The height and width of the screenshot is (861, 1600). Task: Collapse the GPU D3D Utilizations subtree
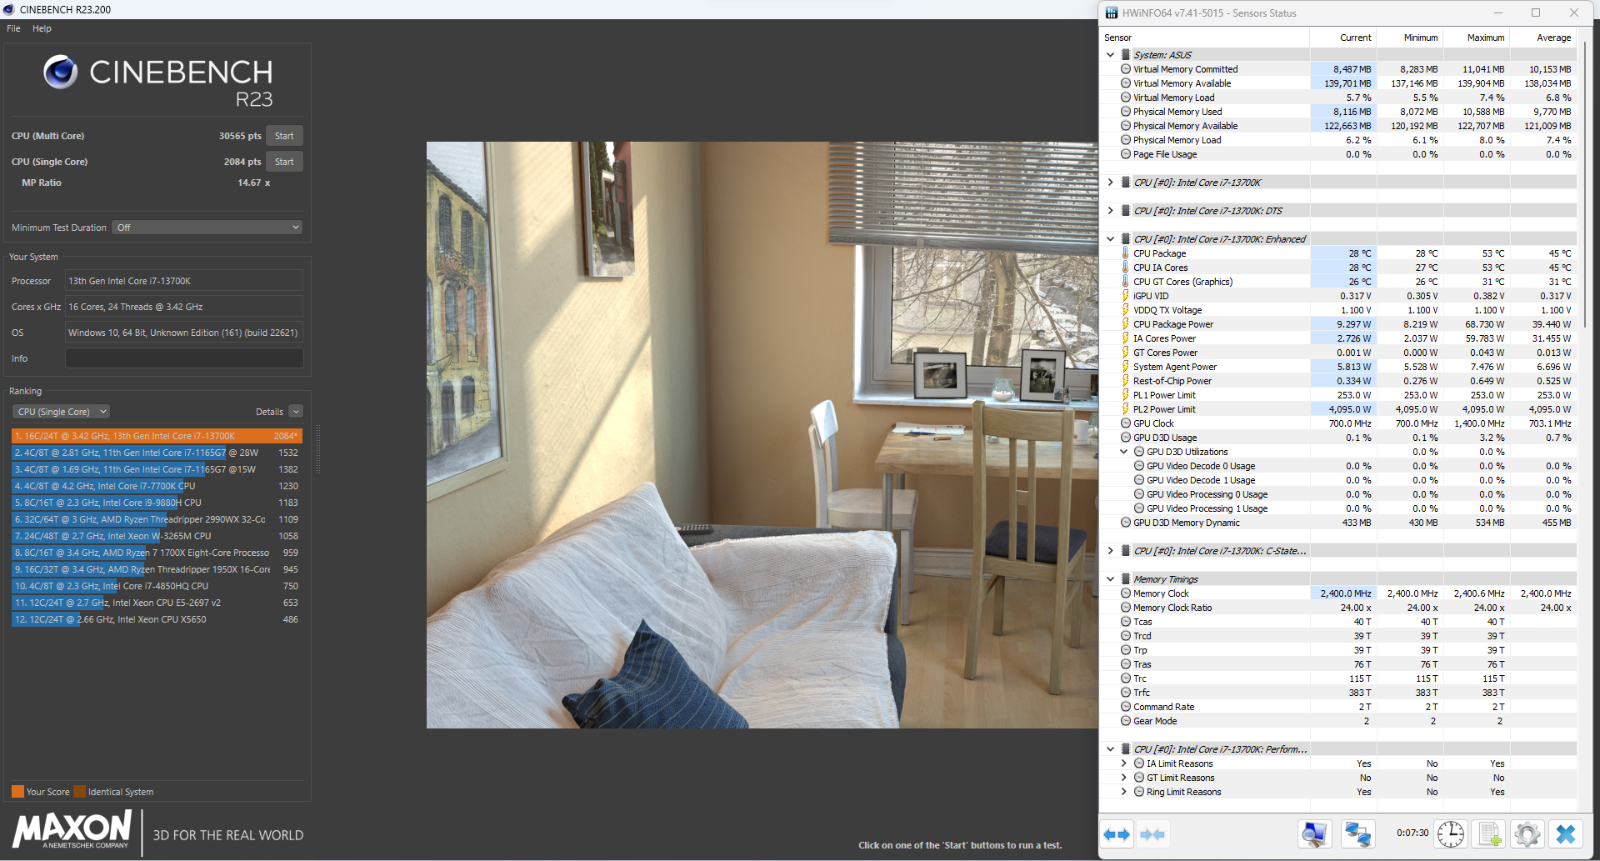[x=1124, y=452]
